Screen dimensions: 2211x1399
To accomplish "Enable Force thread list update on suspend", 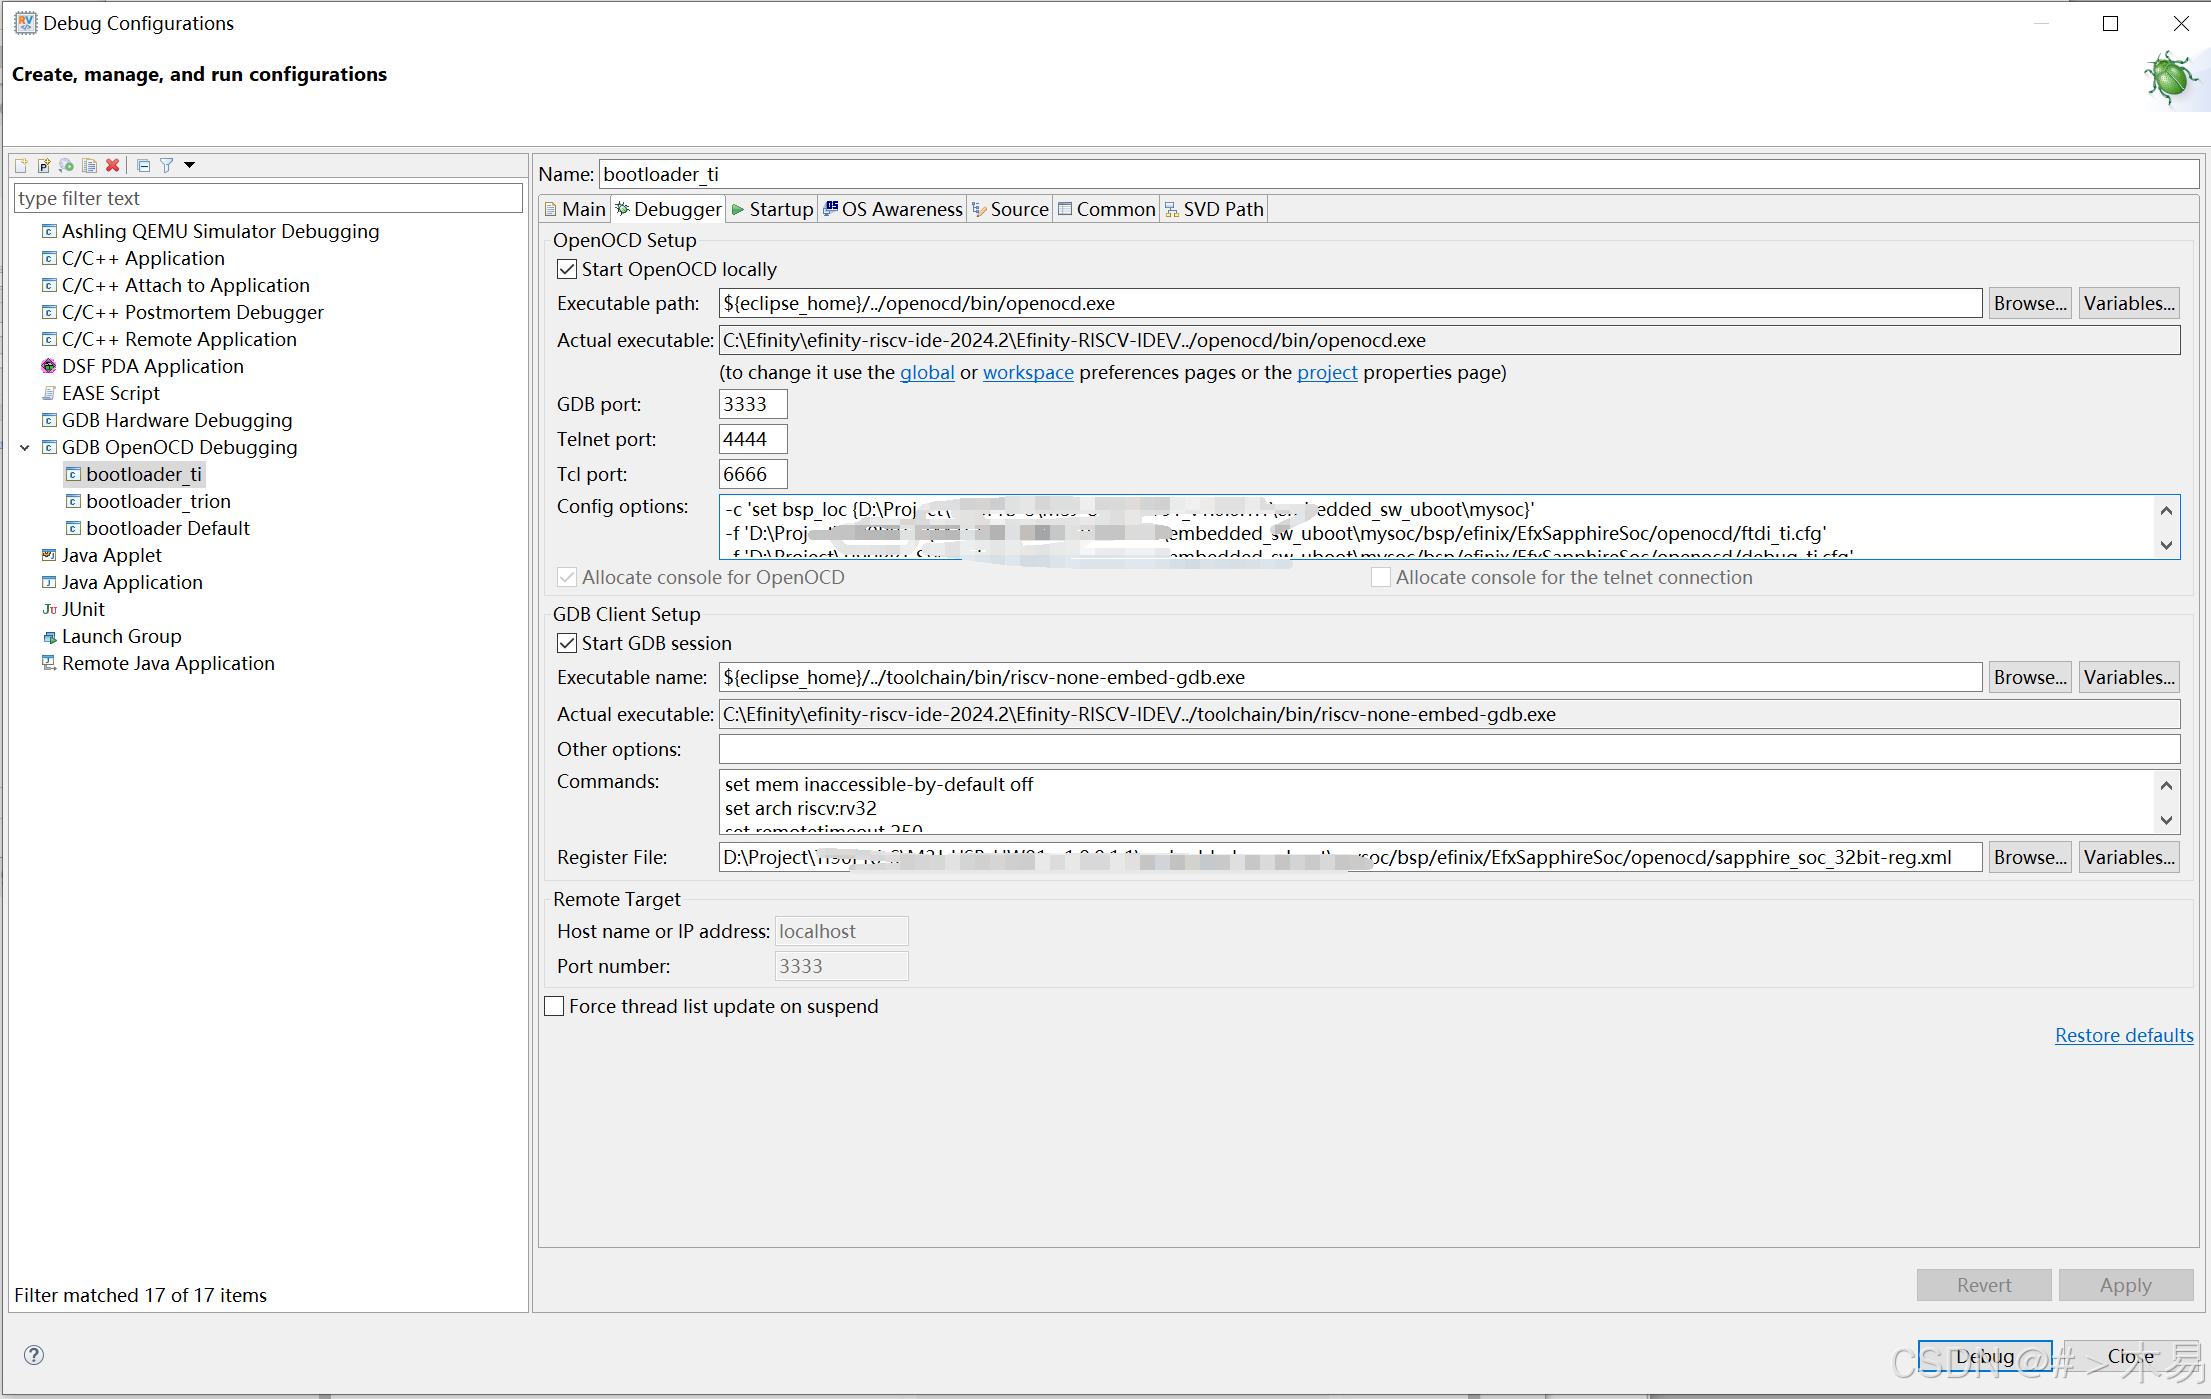I will (554, 1006).
